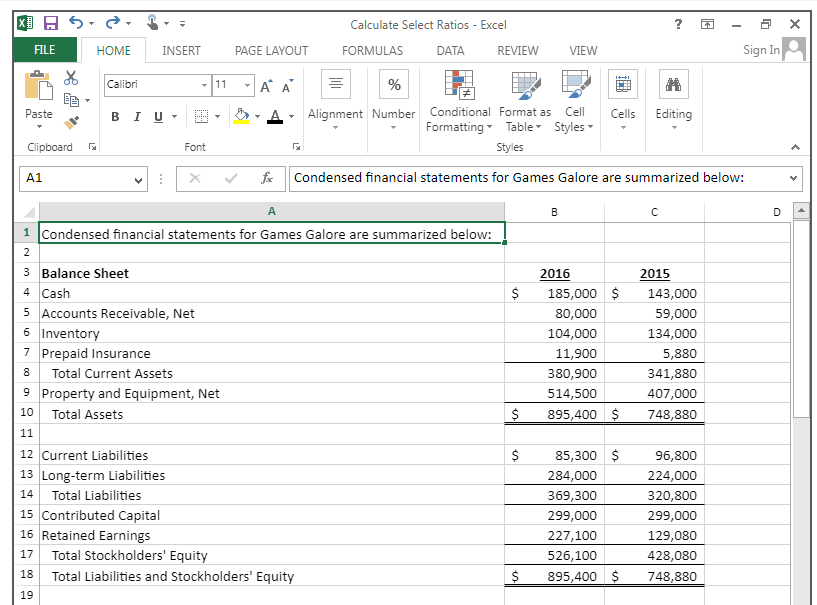Switch to the FORMULAS ribbon tab
The width and height of the screenshot is (817, 605).
pos(372,50)
